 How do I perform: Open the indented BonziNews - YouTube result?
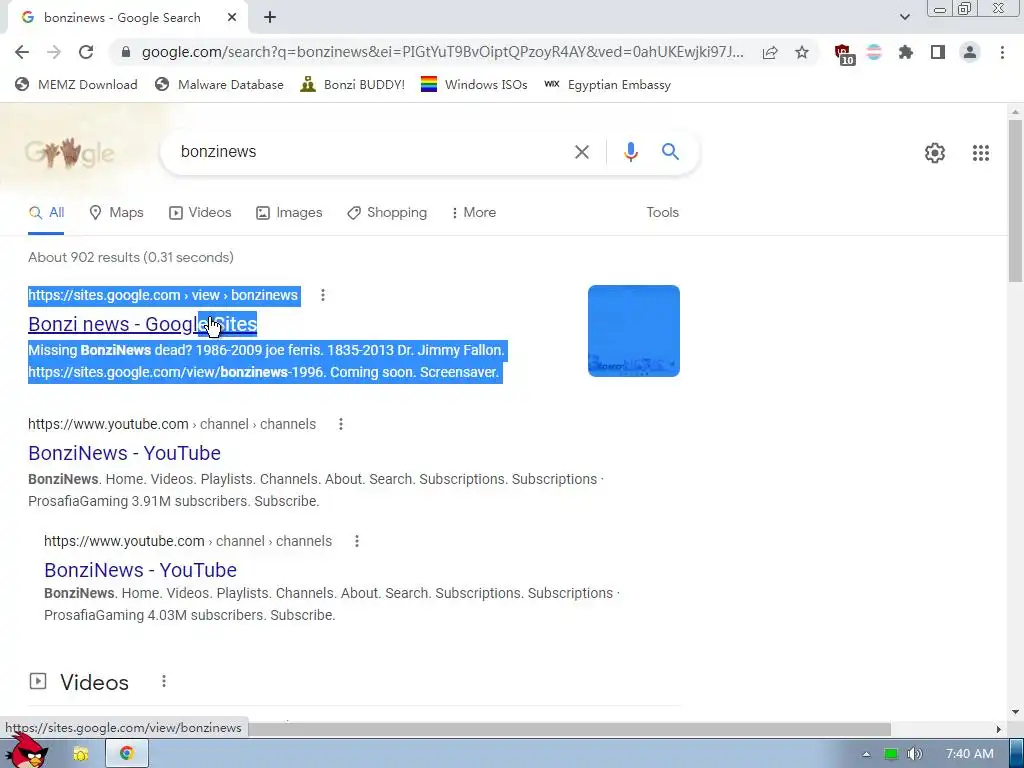140,570
